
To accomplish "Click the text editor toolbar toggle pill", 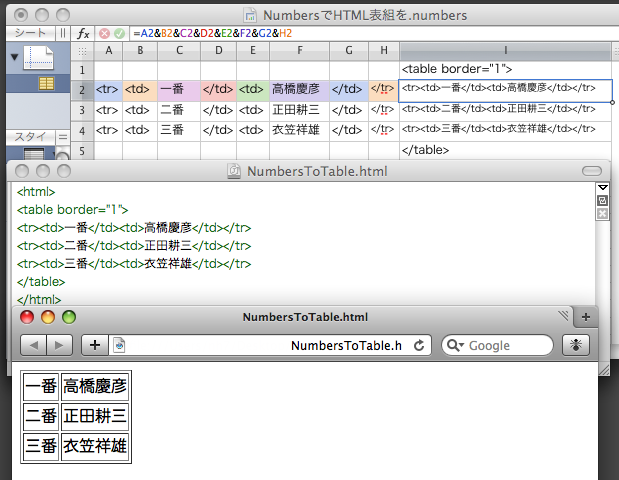I will [x=592, y=171].
